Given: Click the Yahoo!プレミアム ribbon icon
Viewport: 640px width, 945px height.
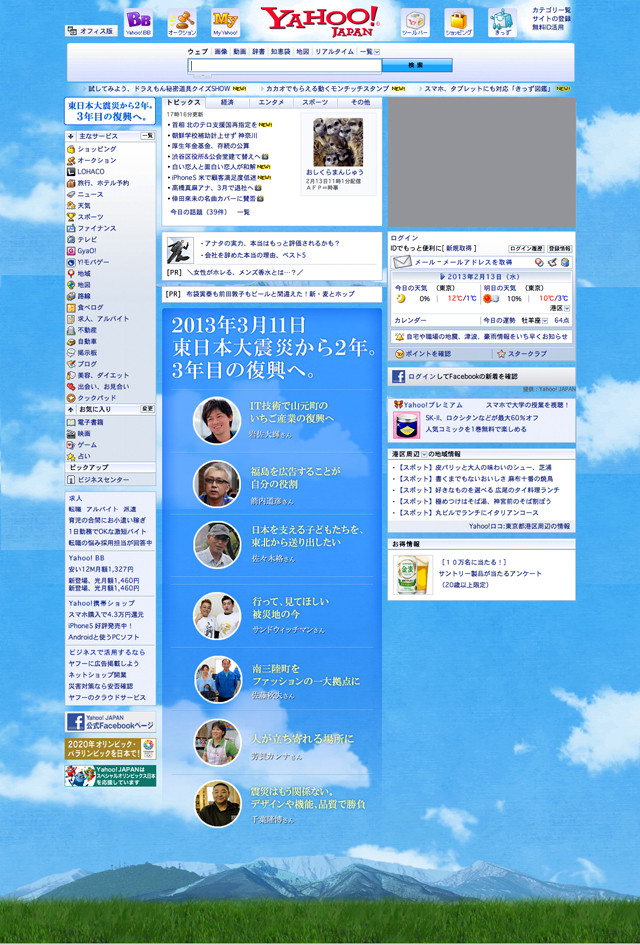Looking at the screenshot, I should coord(398,405).
